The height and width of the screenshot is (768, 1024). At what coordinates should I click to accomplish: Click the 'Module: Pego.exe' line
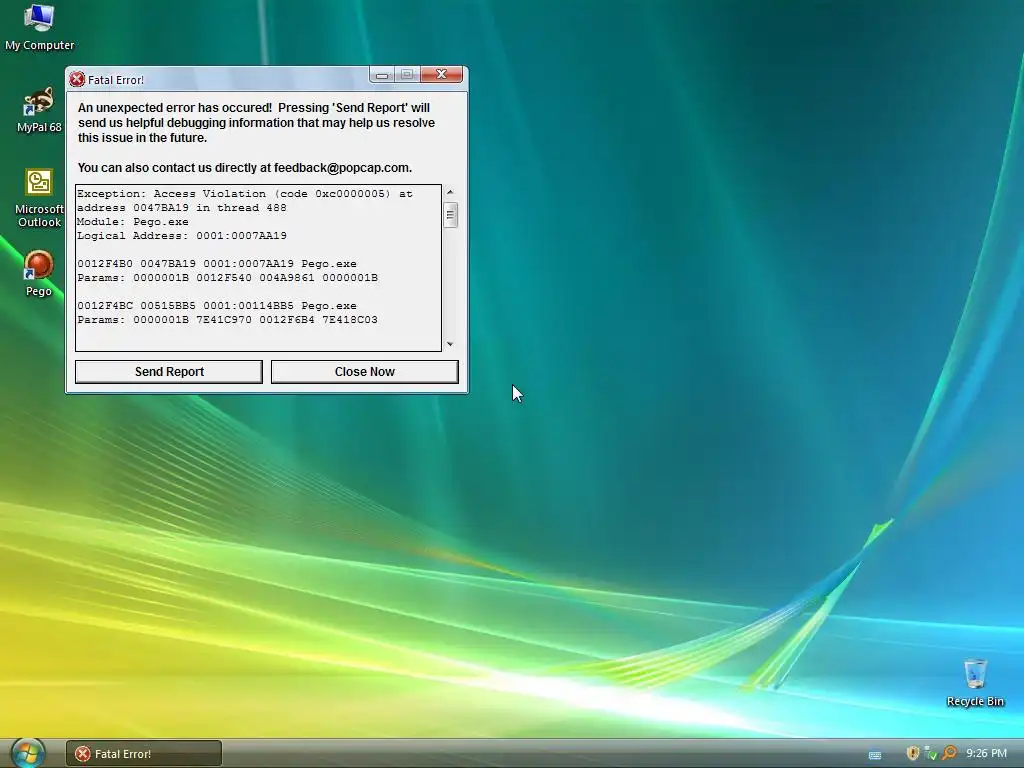[x=133, y=222]
